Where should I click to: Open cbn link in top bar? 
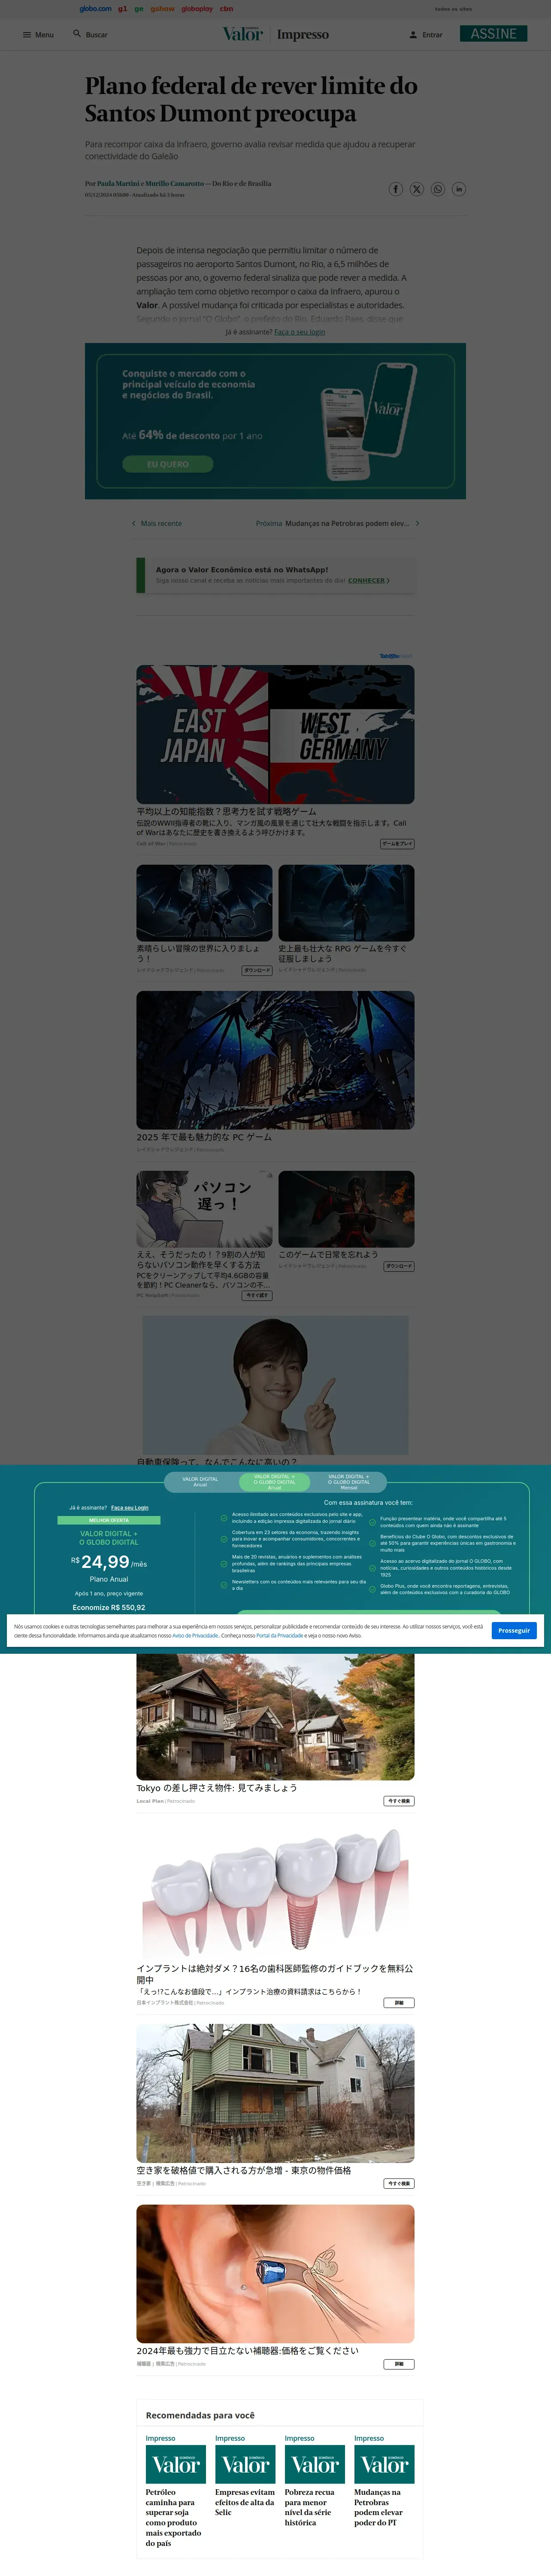pyautogui.click(x=226, y=9)
